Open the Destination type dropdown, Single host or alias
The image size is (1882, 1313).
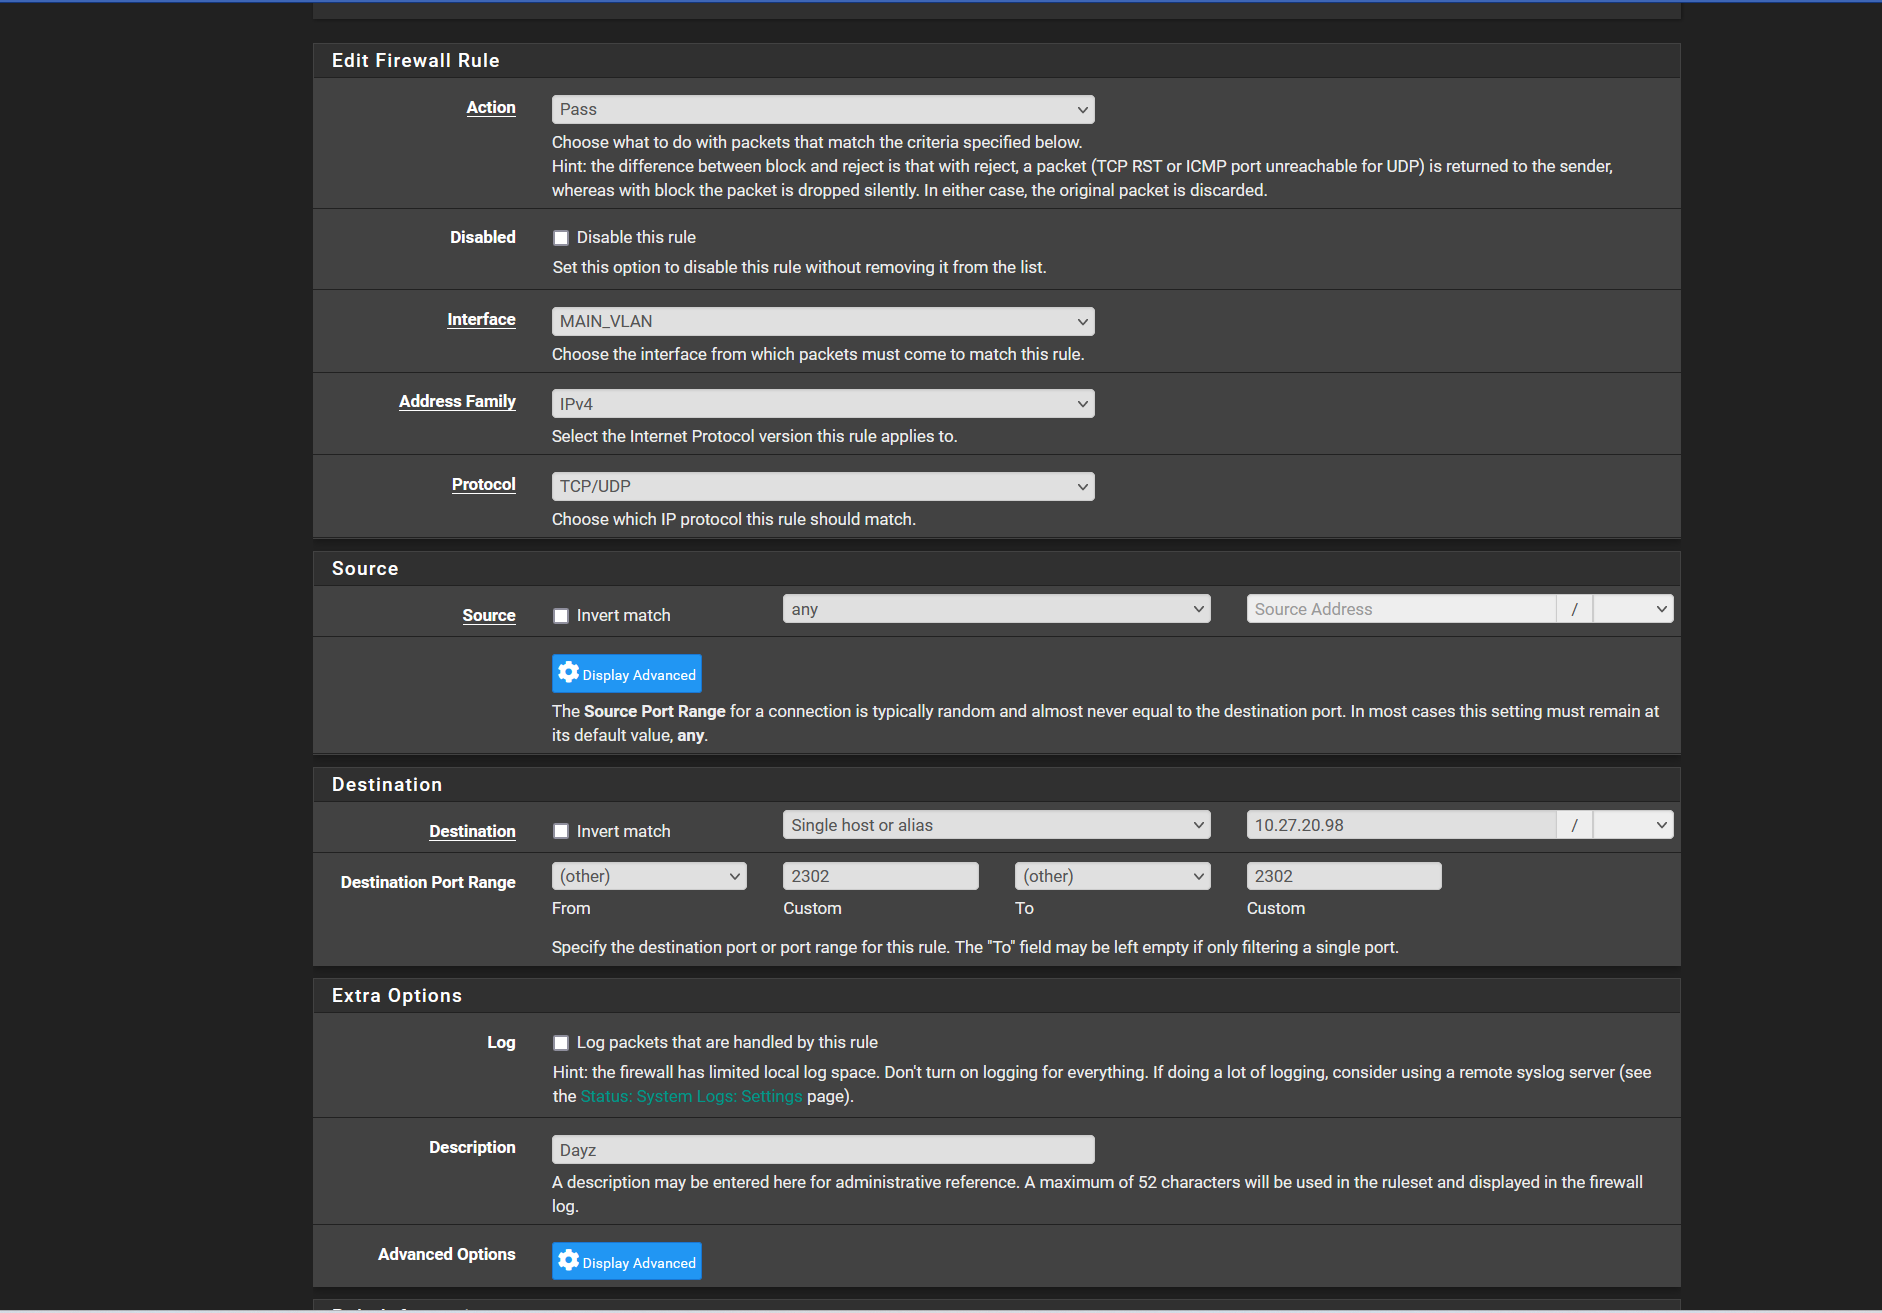pos(996,825)
